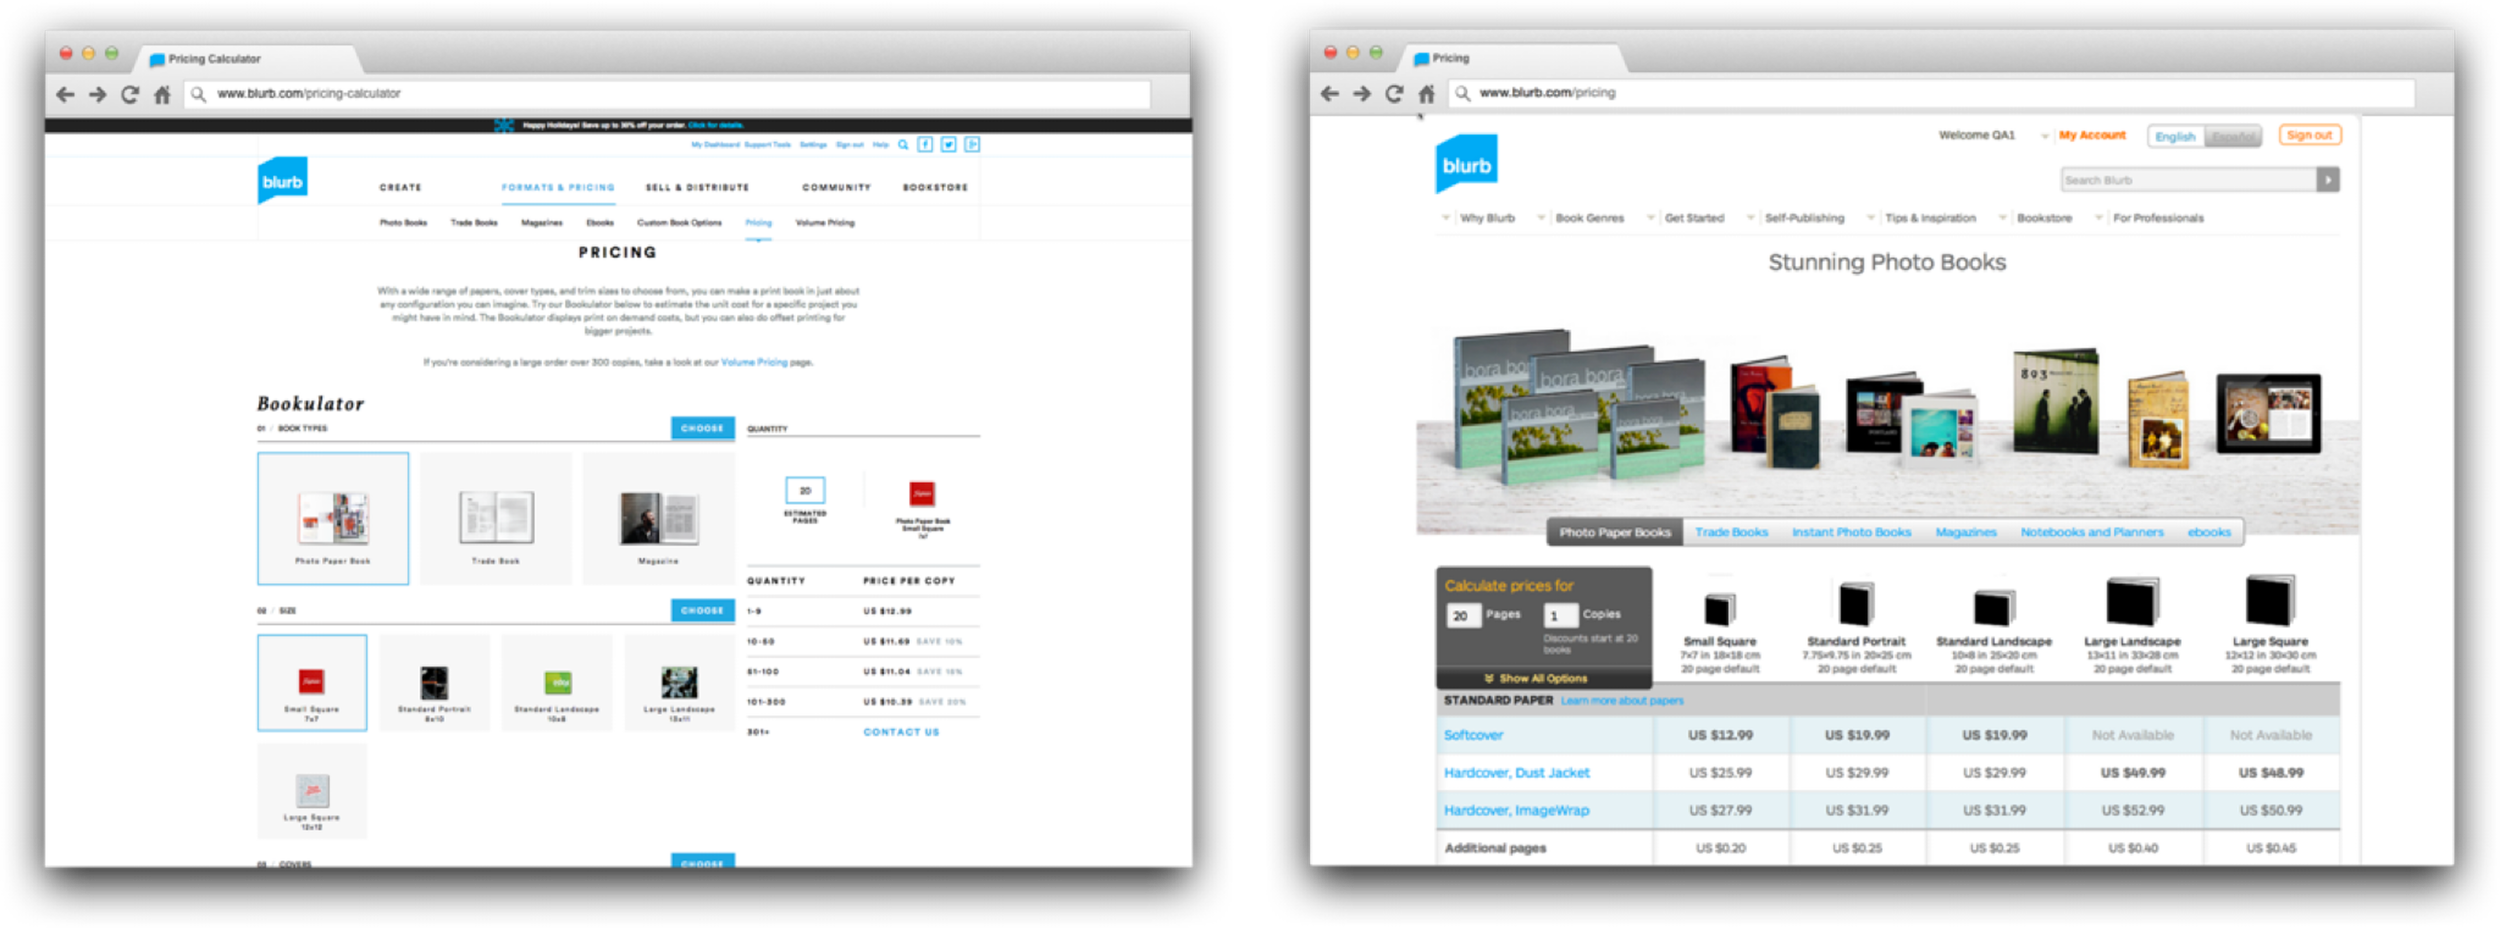Open the Create menu in left window
2500x928 pixels.
coord(401,188)
